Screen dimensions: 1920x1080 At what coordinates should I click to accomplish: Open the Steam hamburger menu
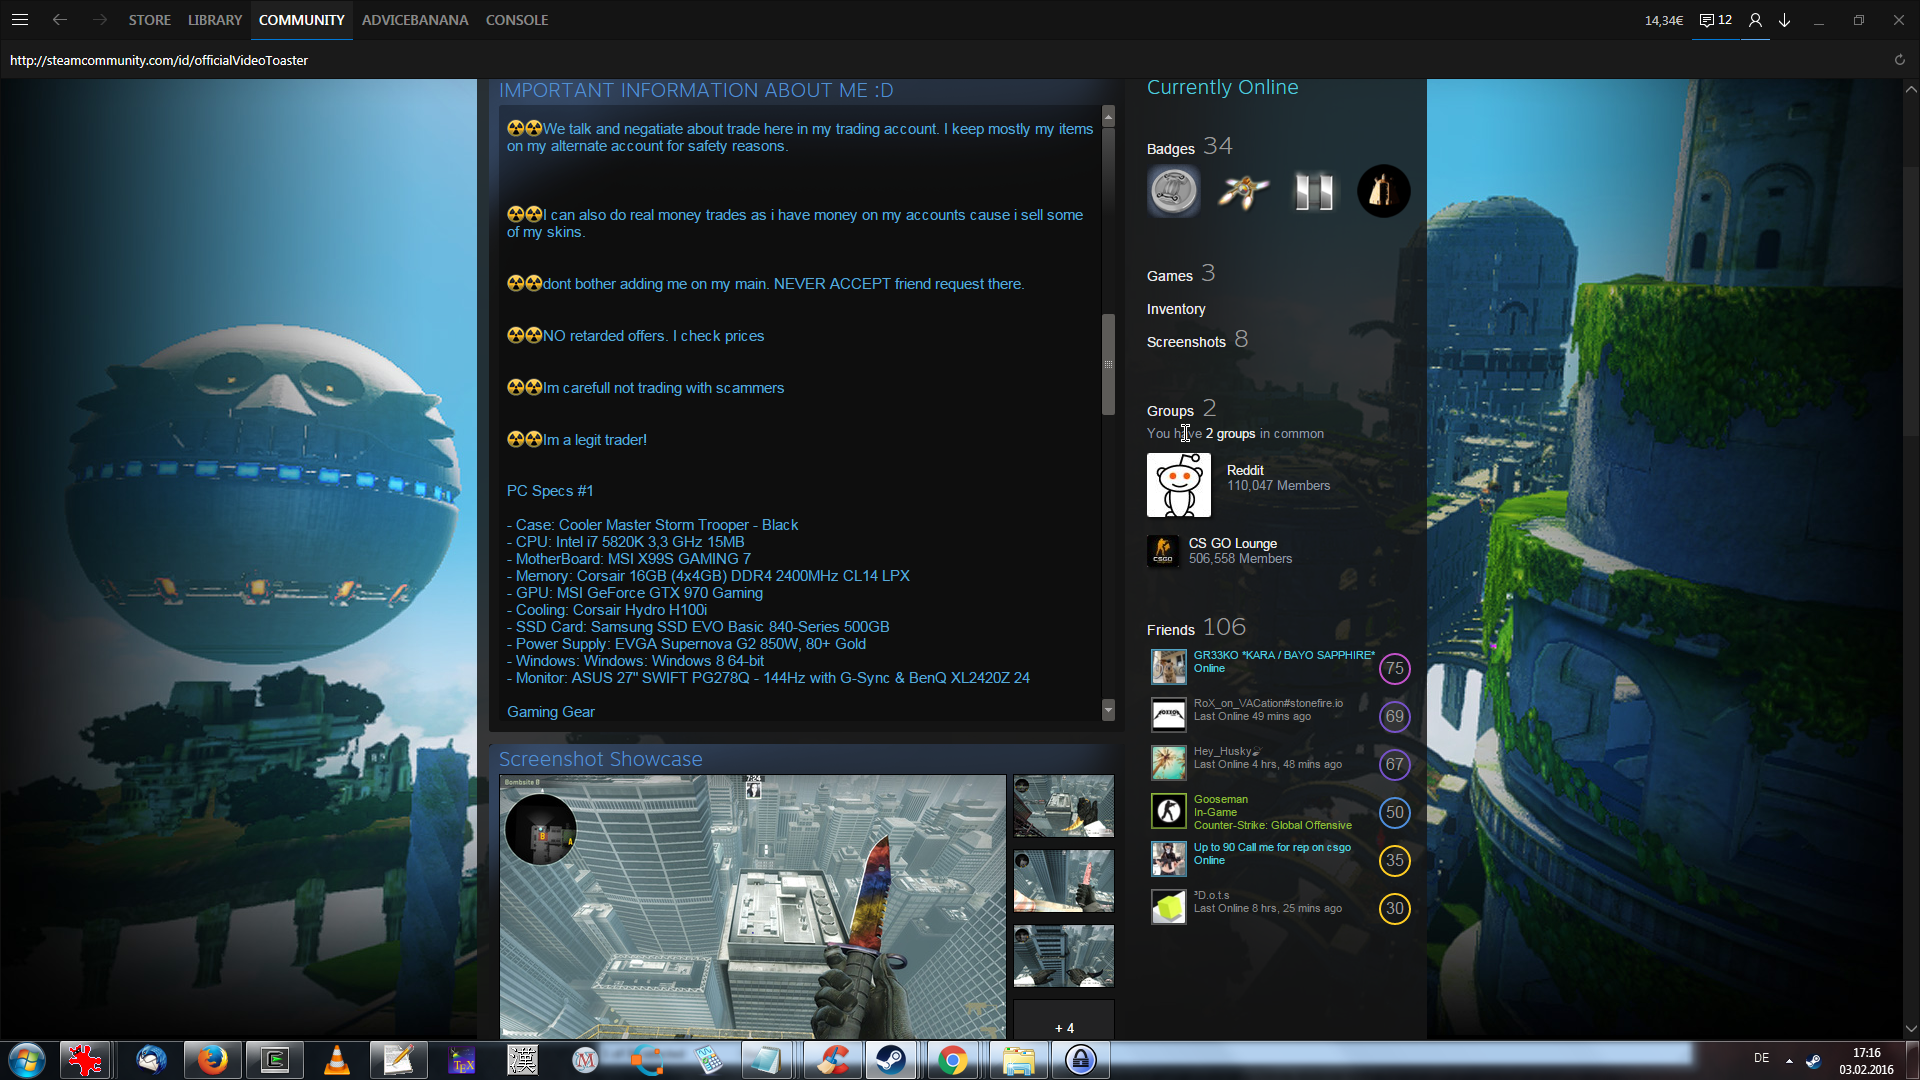point(20,20)
